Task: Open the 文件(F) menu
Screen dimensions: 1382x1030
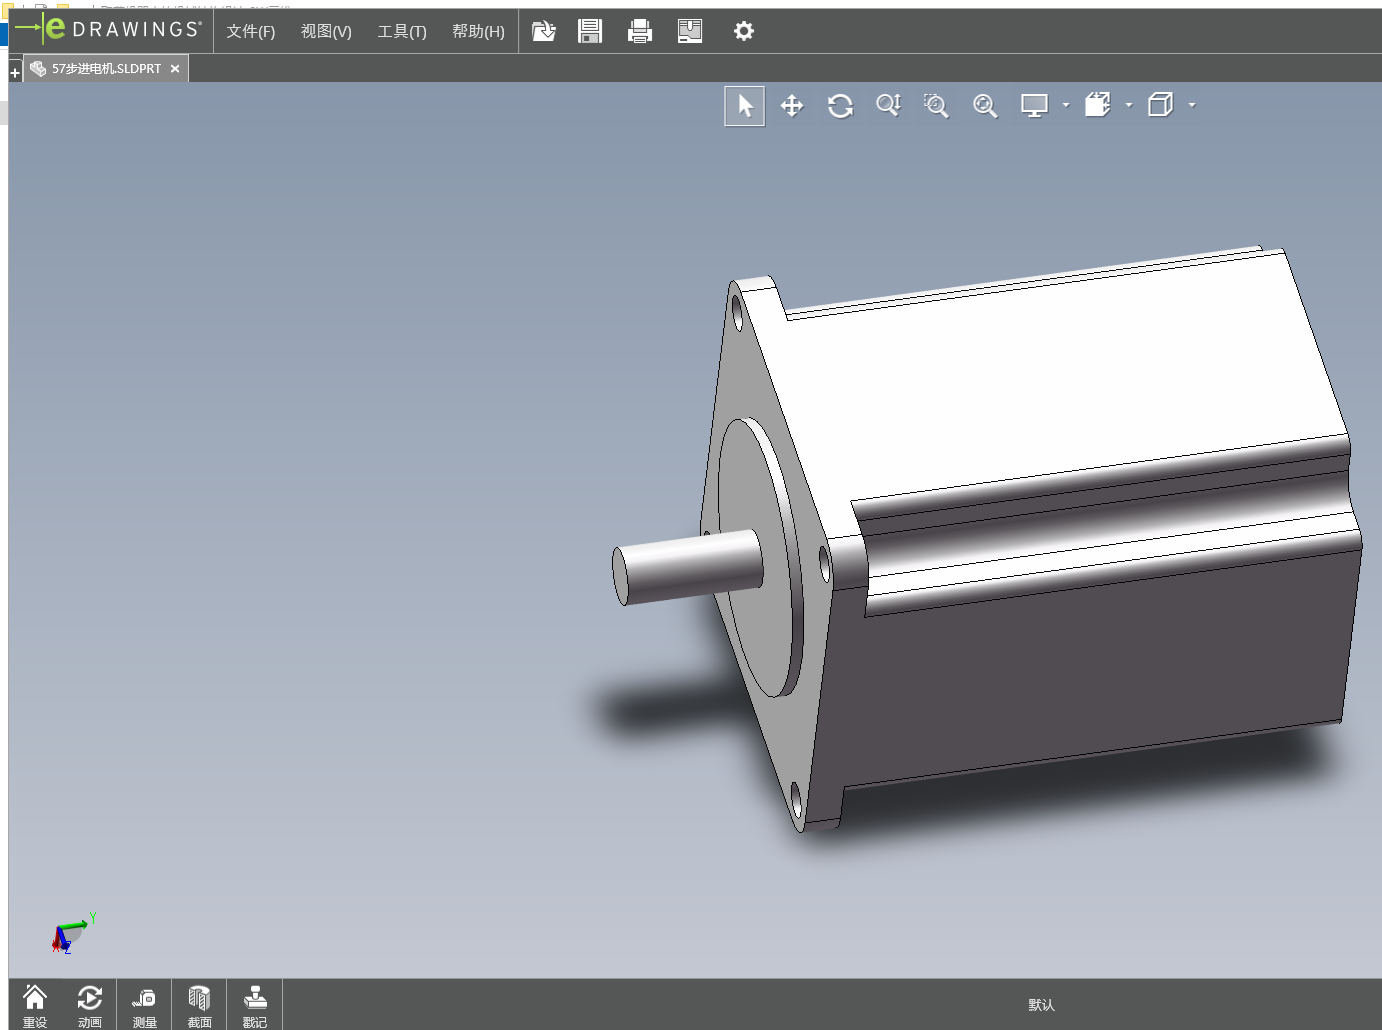Action: pyautogui.click(x=250, y=31)
